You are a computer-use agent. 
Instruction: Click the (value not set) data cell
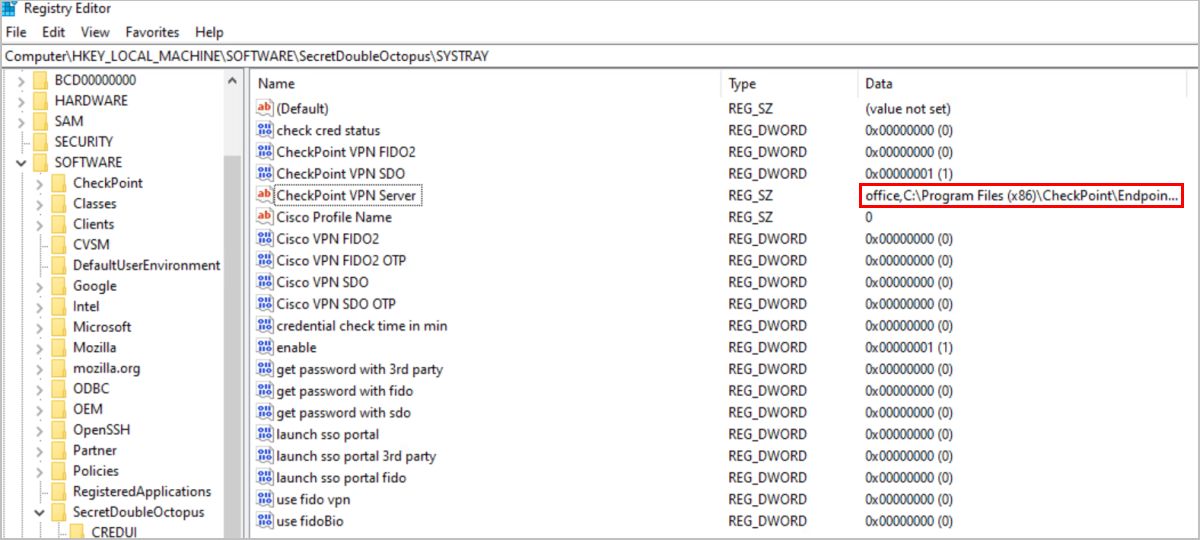[907, 108]
